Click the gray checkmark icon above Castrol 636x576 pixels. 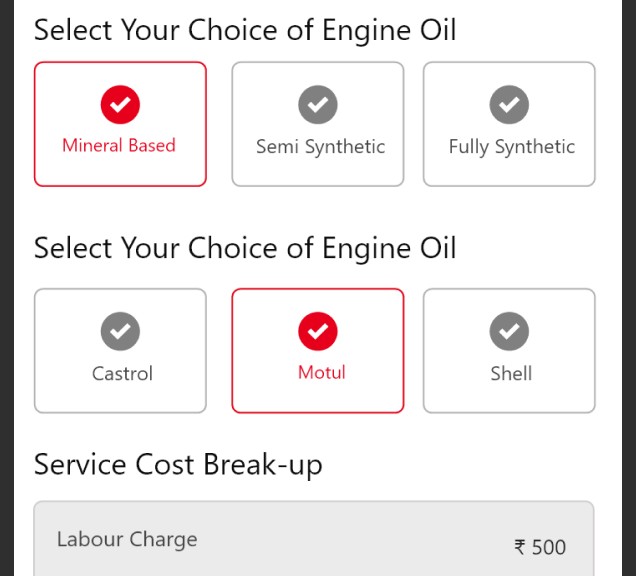(x=120, y=331)
